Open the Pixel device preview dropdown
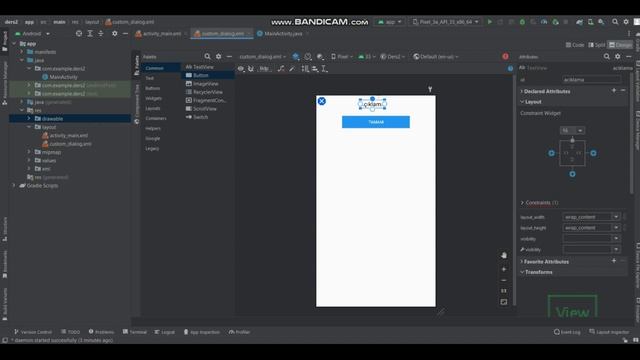Viewport: 640px width, 360px height. point(342,56)
